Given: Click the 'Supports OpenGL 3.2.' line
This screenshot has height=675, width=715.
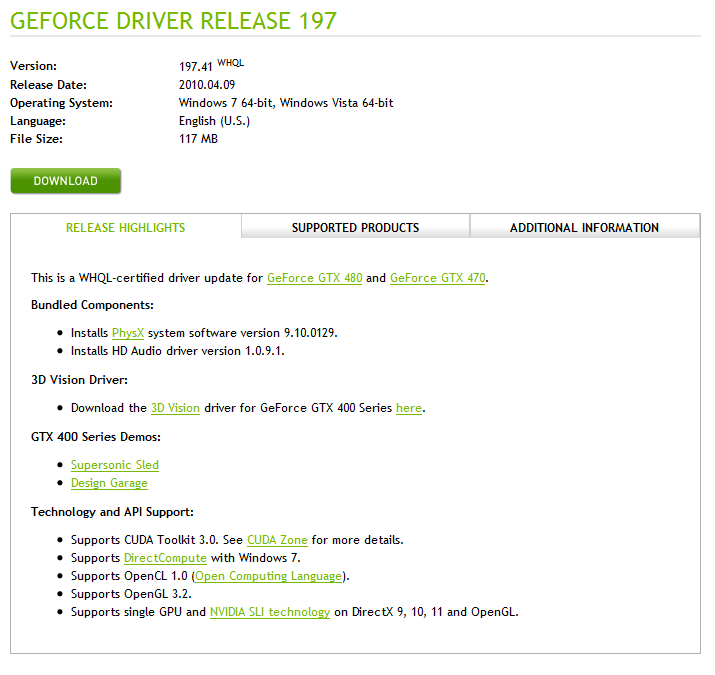Looking at the screenshot, I should (x=131, y=594).
